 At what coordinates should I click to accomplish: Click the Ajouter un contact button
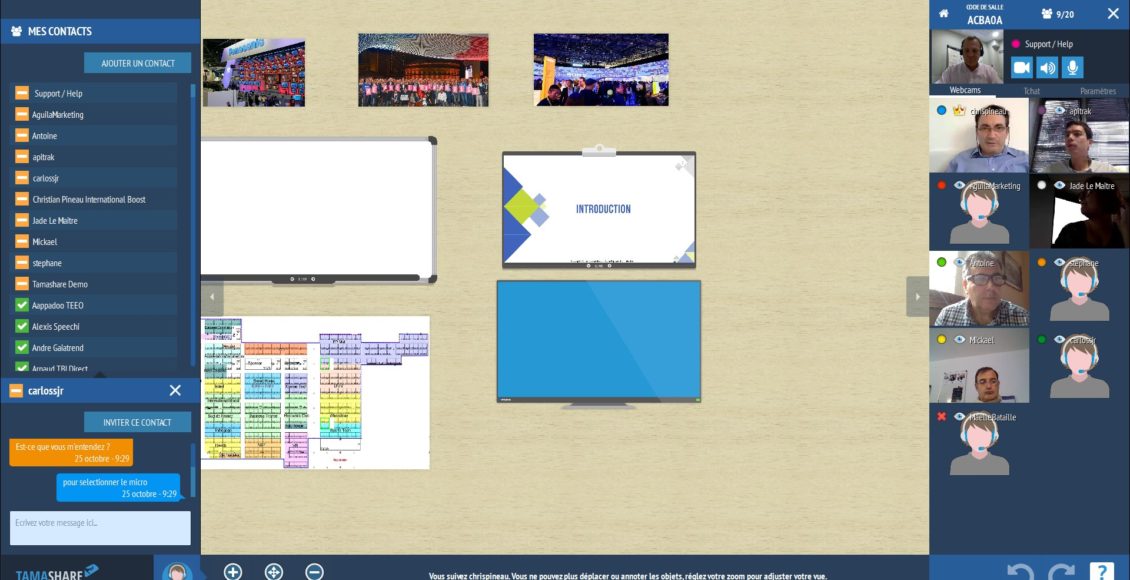137,63
